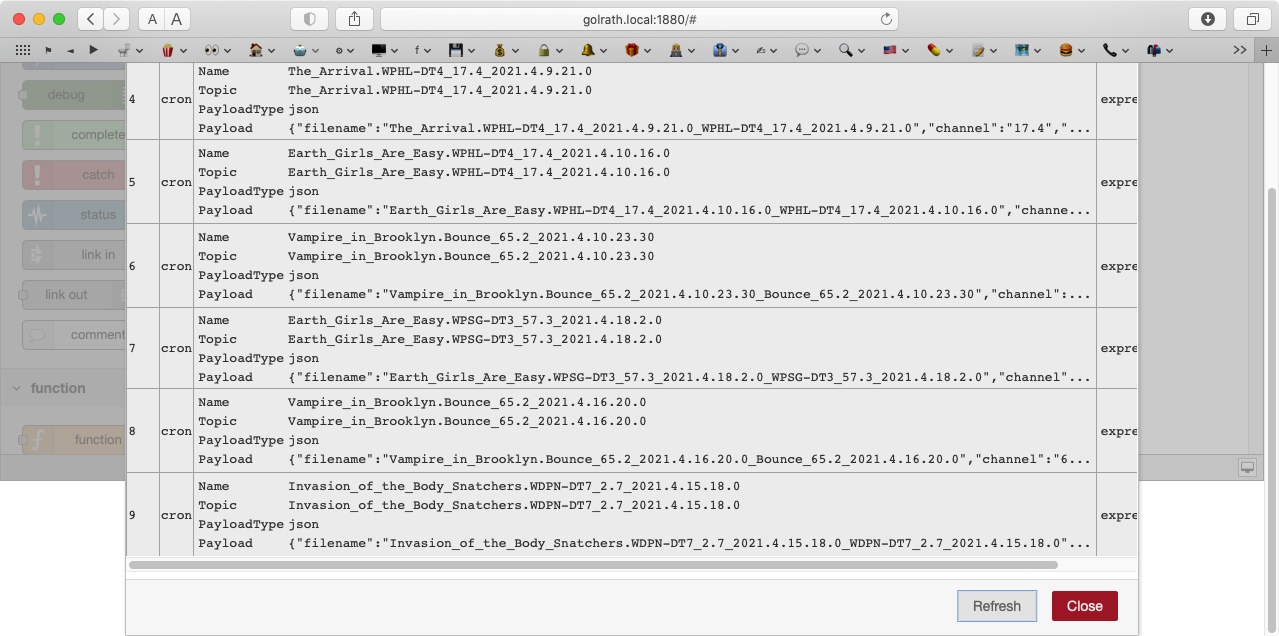Click the Share icon in the browser toolbar
The height and width of the screenshot is (636, 1279).
pos(355,17)
